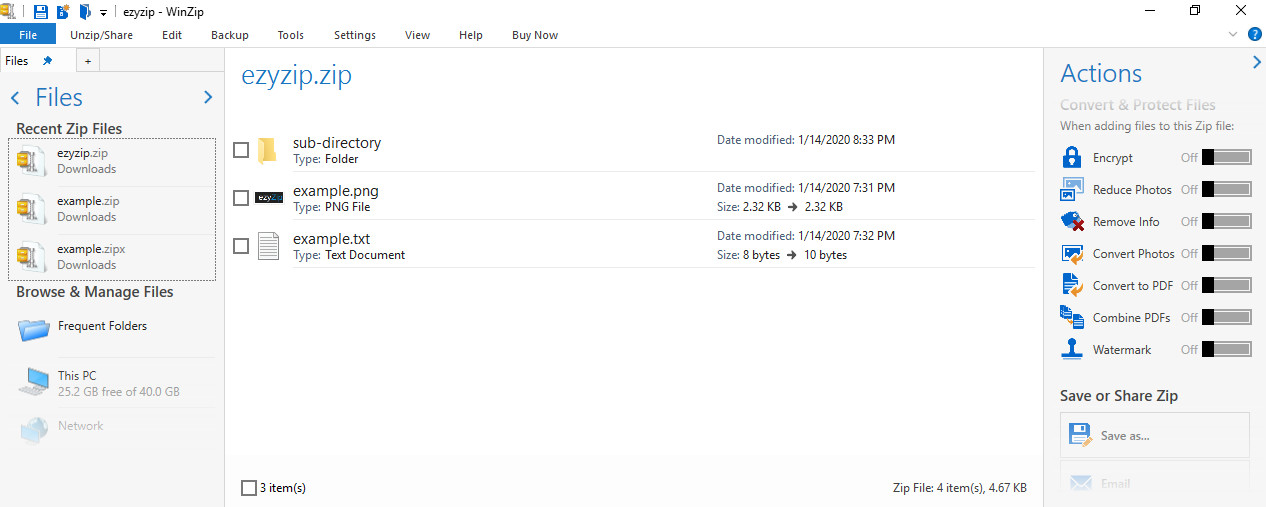Screen dimensions: 1266x507
Task: Switch on the Convert to PDF toggle
Action: 1226,285
